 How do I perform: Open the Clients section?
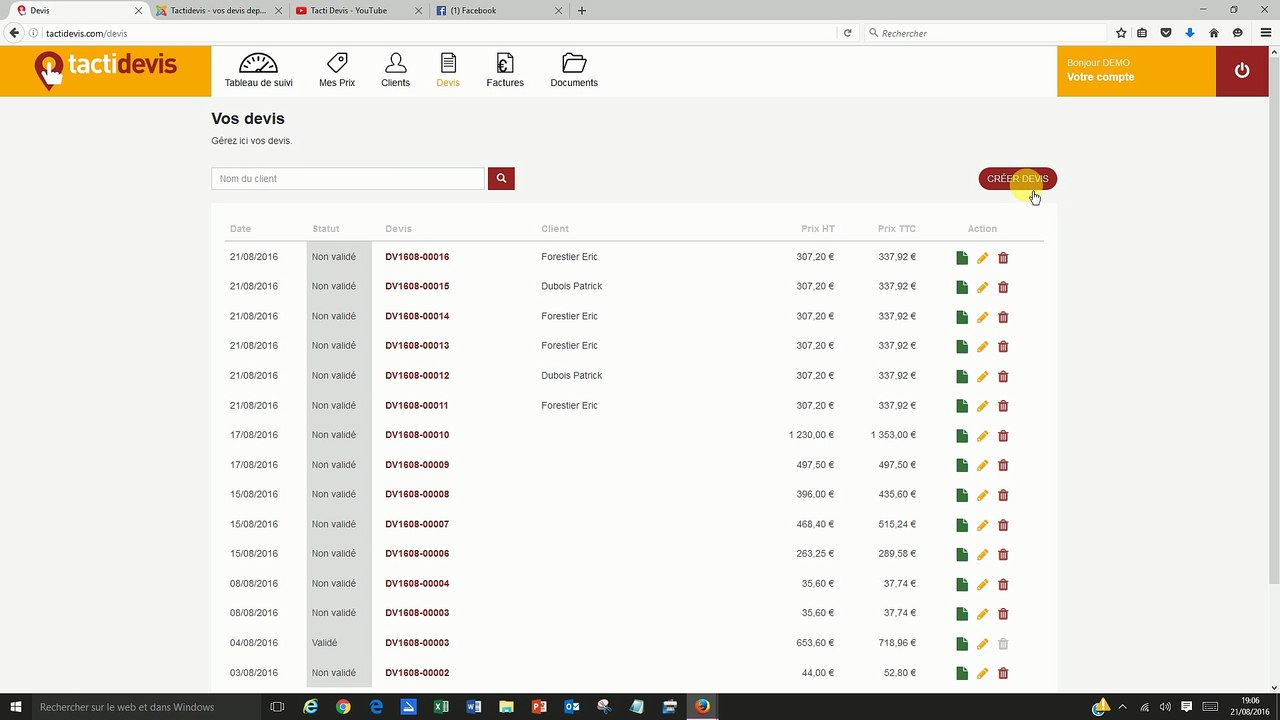click(x=395, y=71)
